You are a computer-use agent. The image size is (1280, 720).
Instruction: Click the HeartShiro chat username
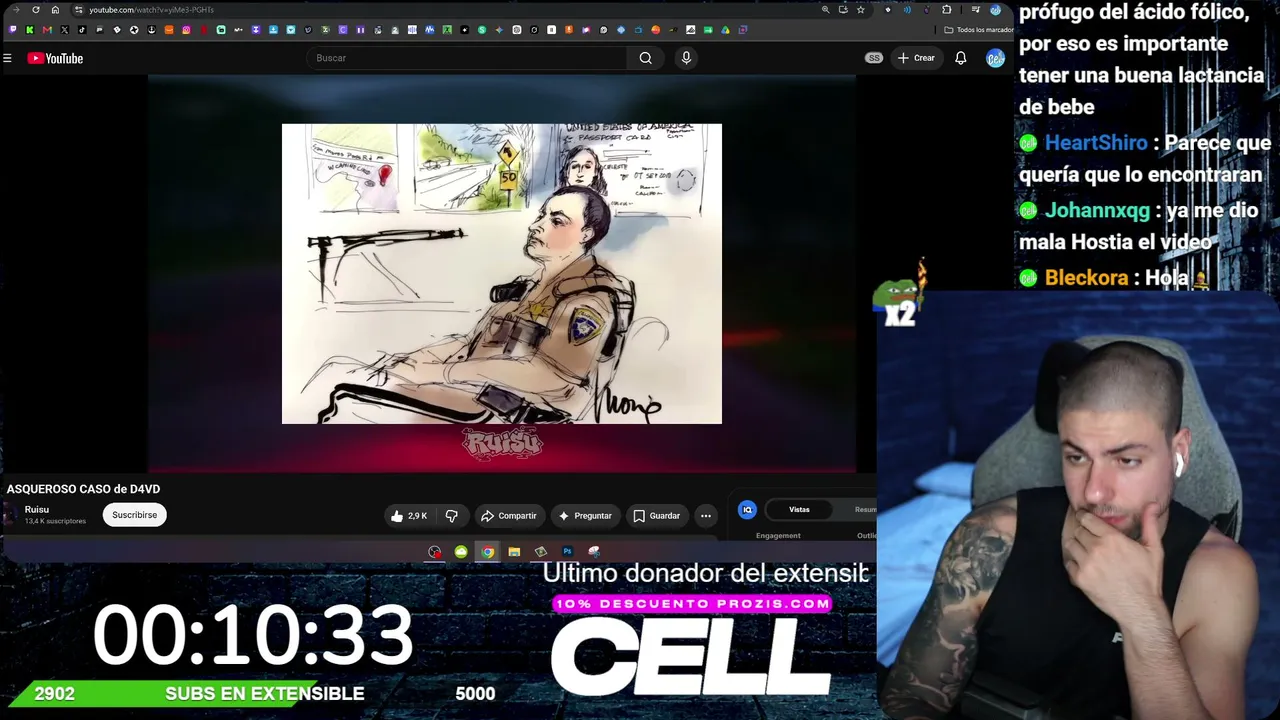coord(1096,143)
